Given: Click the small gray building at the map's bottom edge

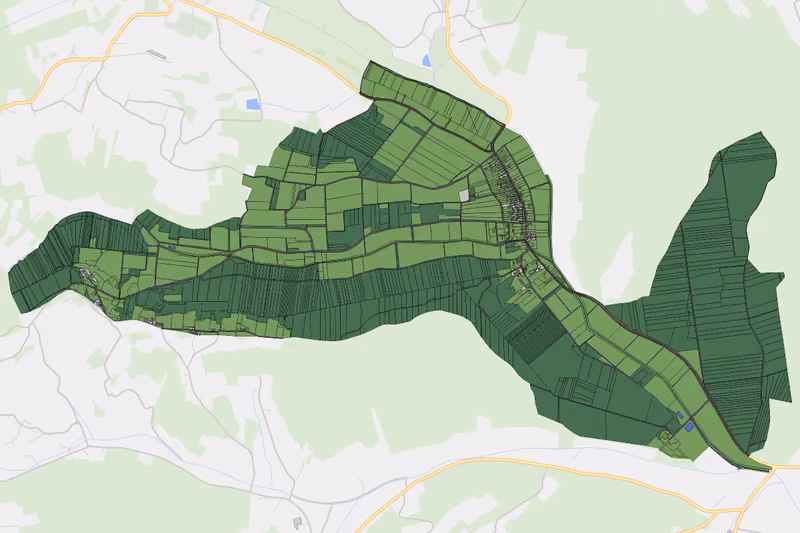Looking at the screenshot, I should pyautogui.click(x=297, y=522).
